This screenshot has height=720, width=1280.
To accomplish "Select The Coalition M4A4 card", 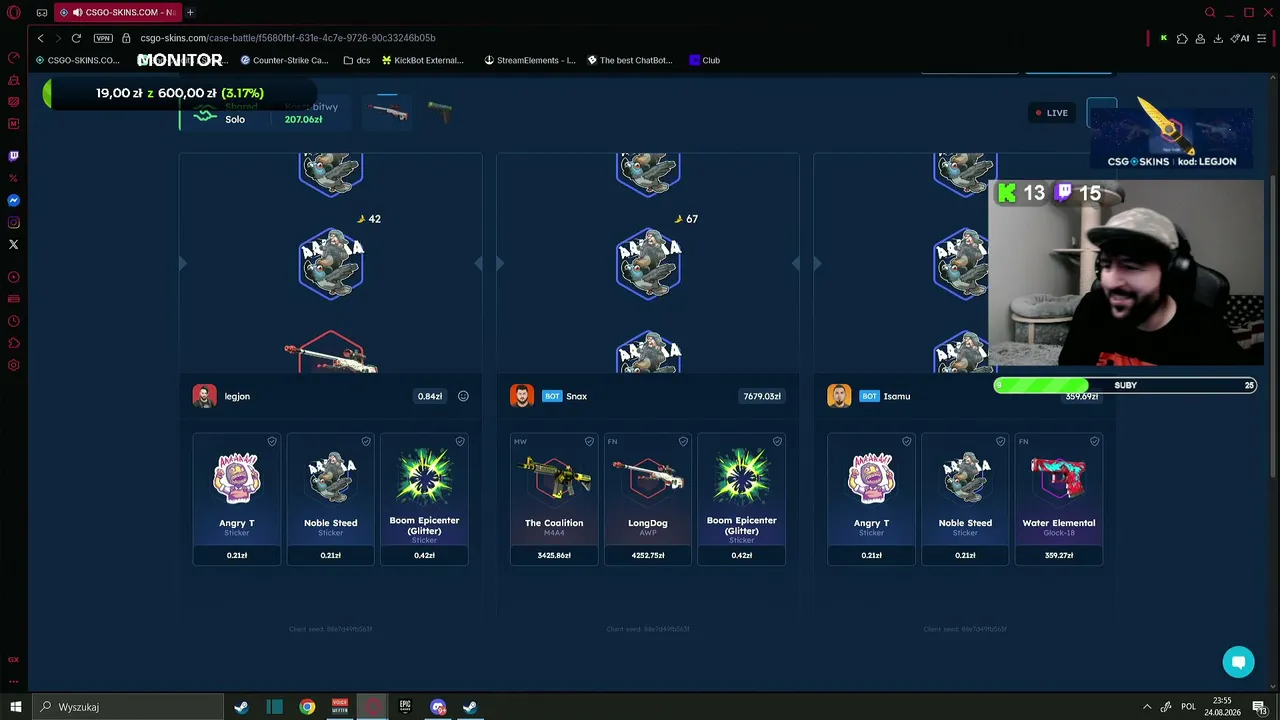I will pyautogui.click(x=554, y=499).
